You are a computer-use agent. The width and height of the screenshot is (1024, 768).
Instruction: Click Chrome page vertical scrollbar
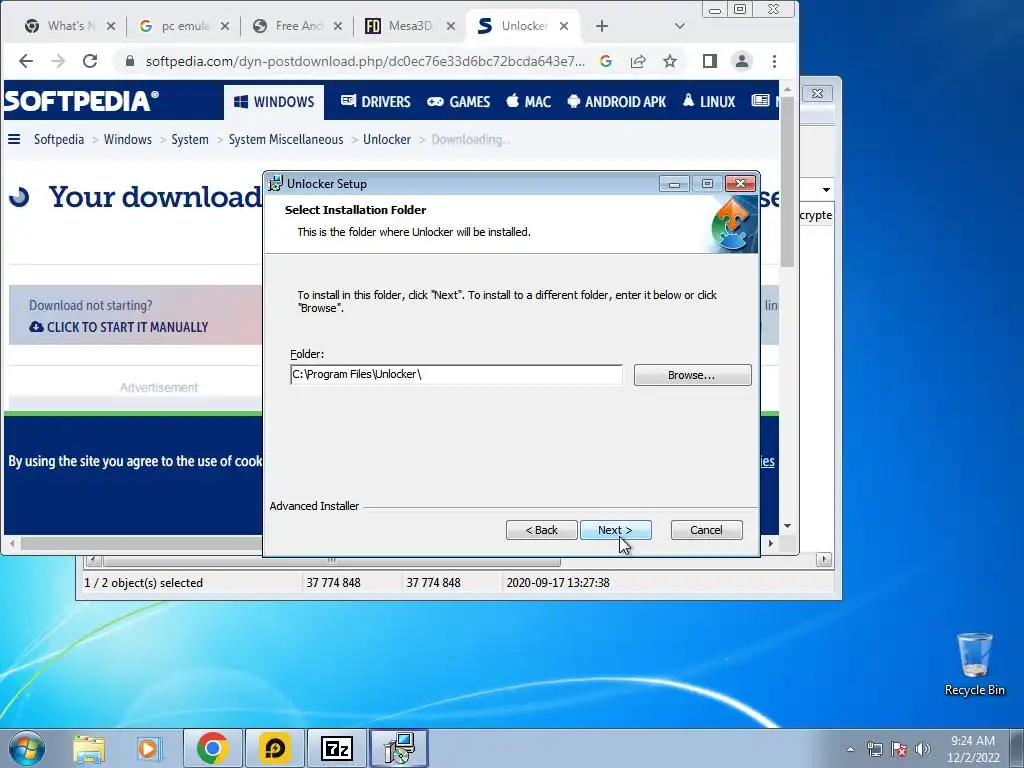pos(788,181)
